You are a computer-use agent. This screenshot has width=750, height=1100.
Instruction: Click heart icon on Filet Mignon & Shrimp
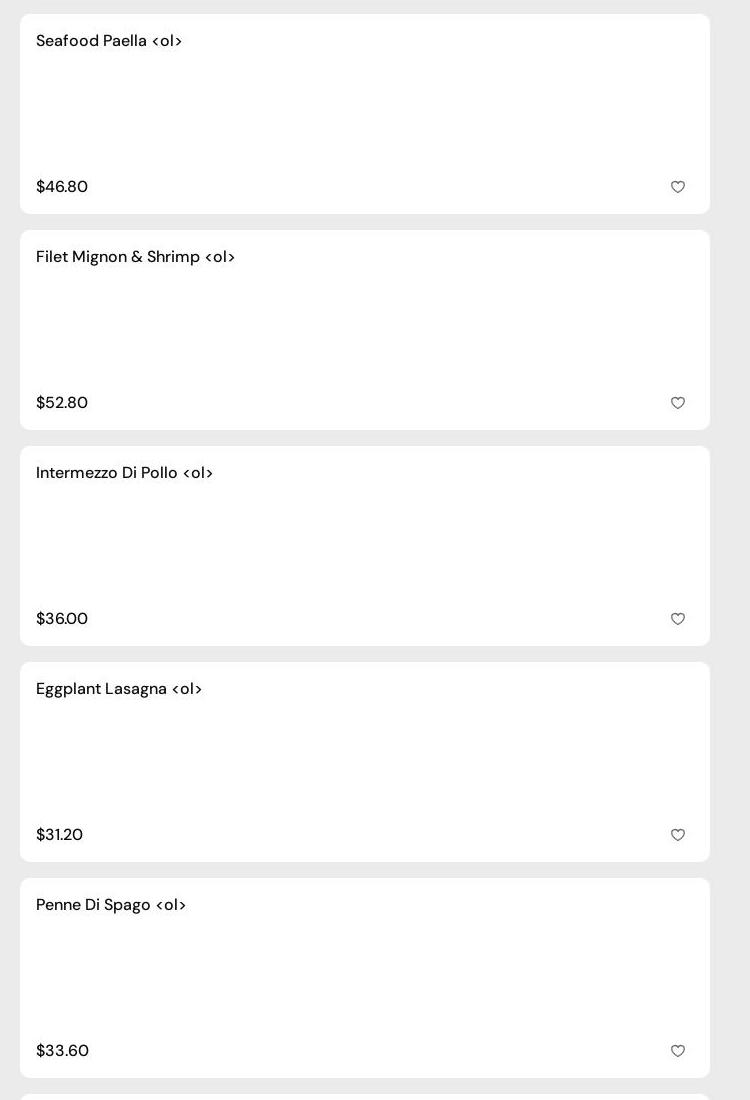(678, 403)
